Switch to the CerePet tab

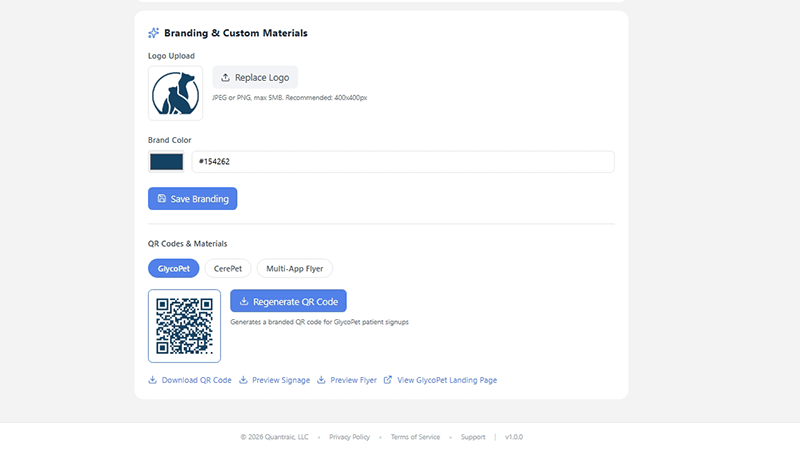228,268
